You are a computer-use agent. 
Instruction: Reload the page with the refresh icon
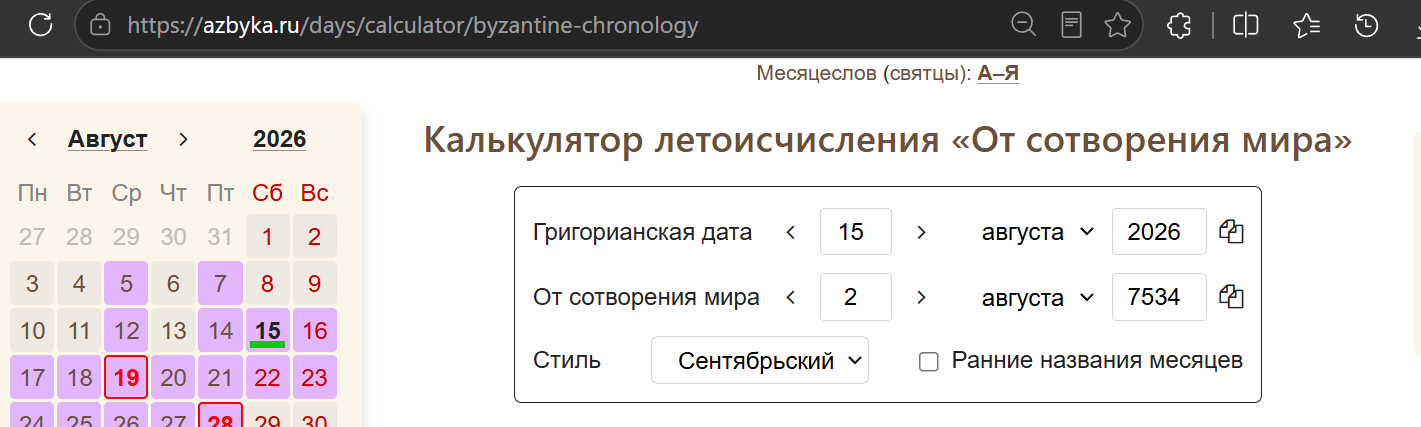40,25
